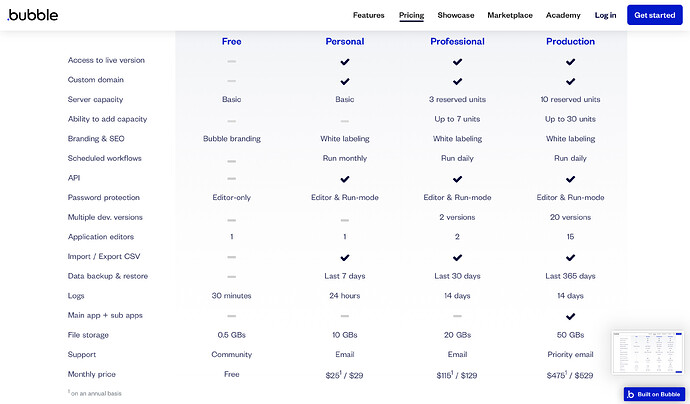The image size is (690, 404).
Task: Click Free plan's Custom domain dash
Action: tap(231, 81)
